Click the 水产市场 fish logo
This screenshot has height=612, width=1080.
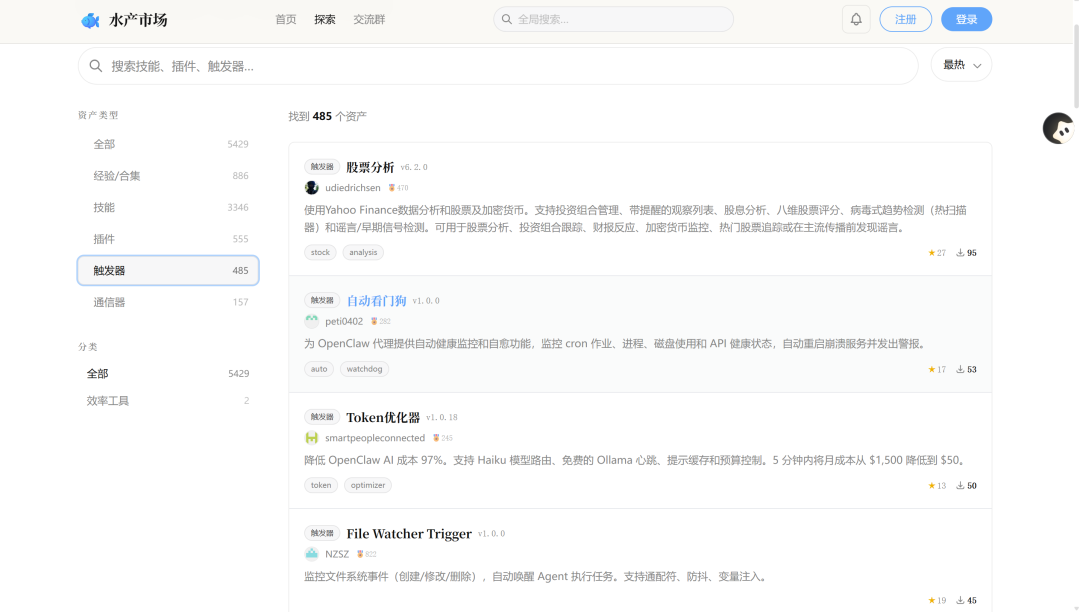pyautogui.click(x=90, y=20)
